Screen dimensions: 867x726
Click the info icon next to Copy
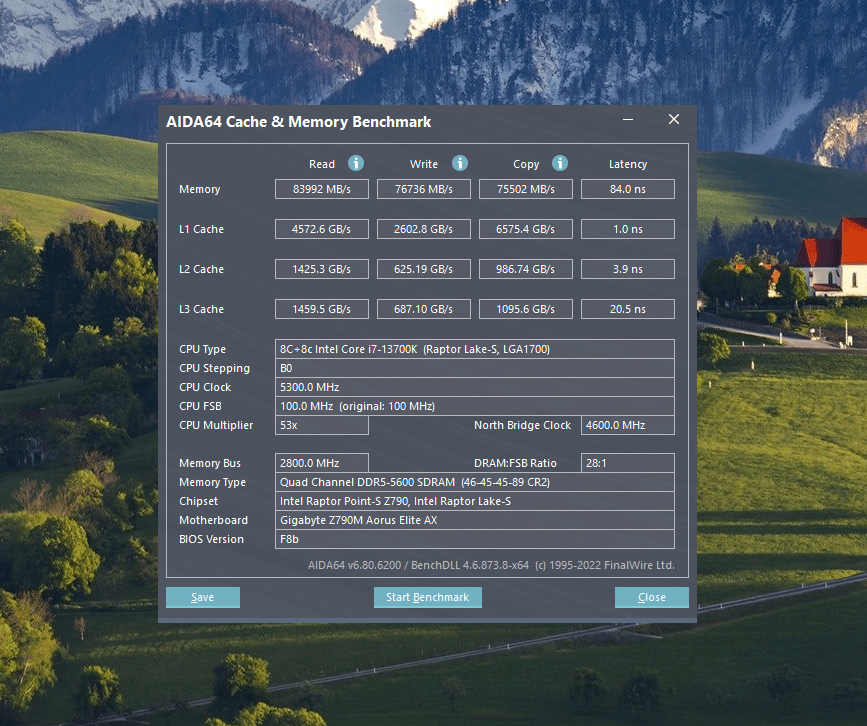pyautogui.click(x=559, y=163)
